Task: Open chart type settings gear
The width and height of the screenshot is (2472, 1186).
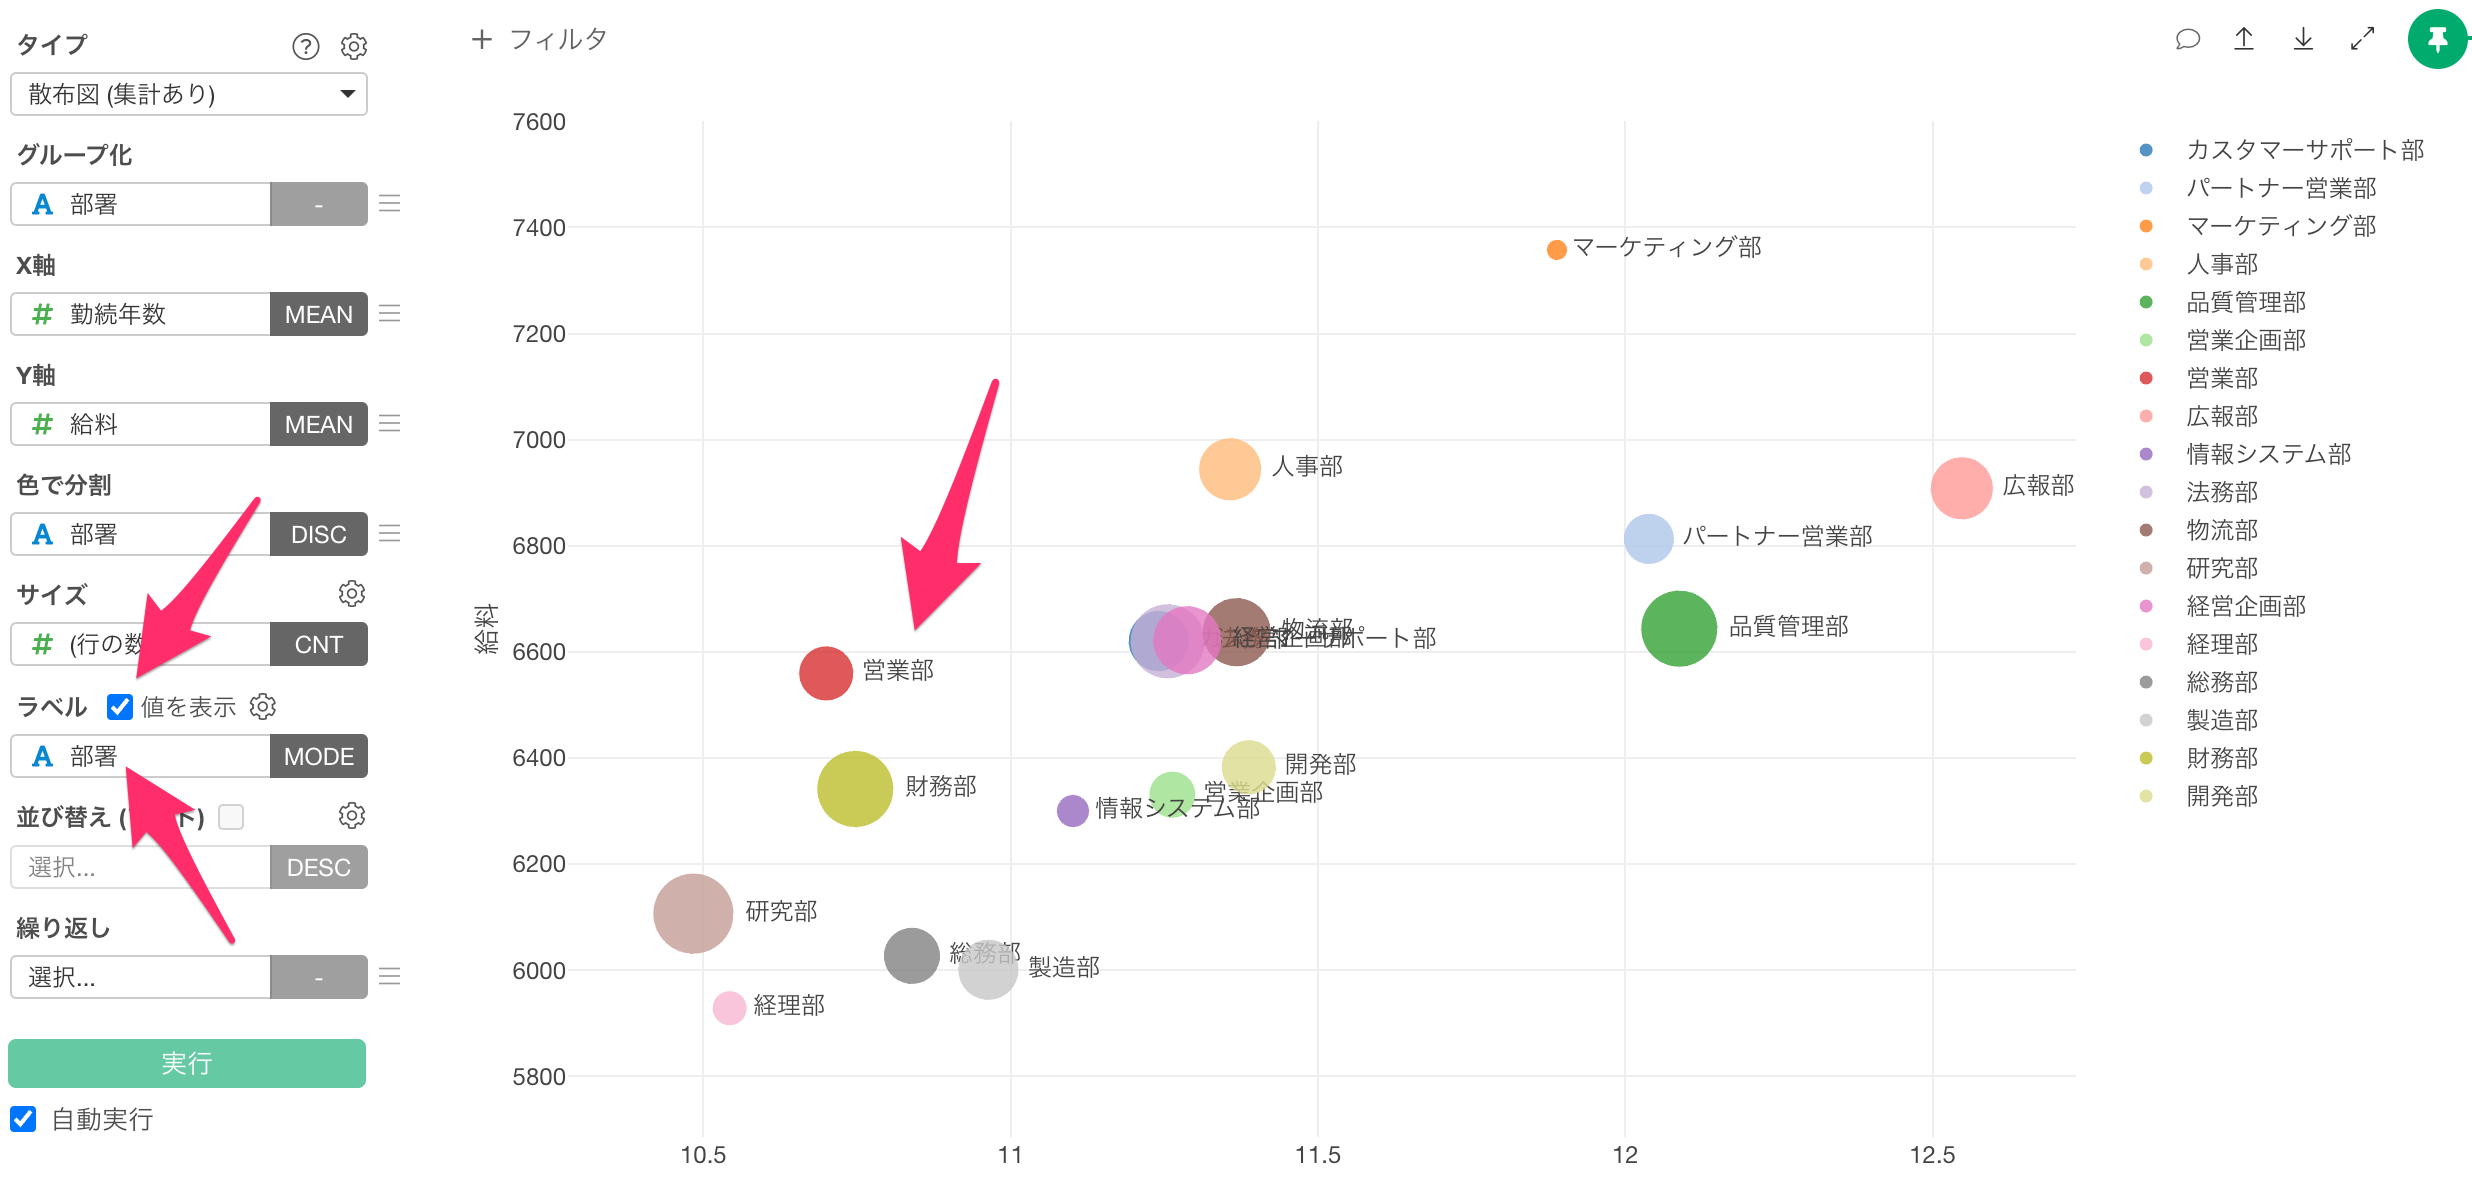Action: [x=354, y=46]
